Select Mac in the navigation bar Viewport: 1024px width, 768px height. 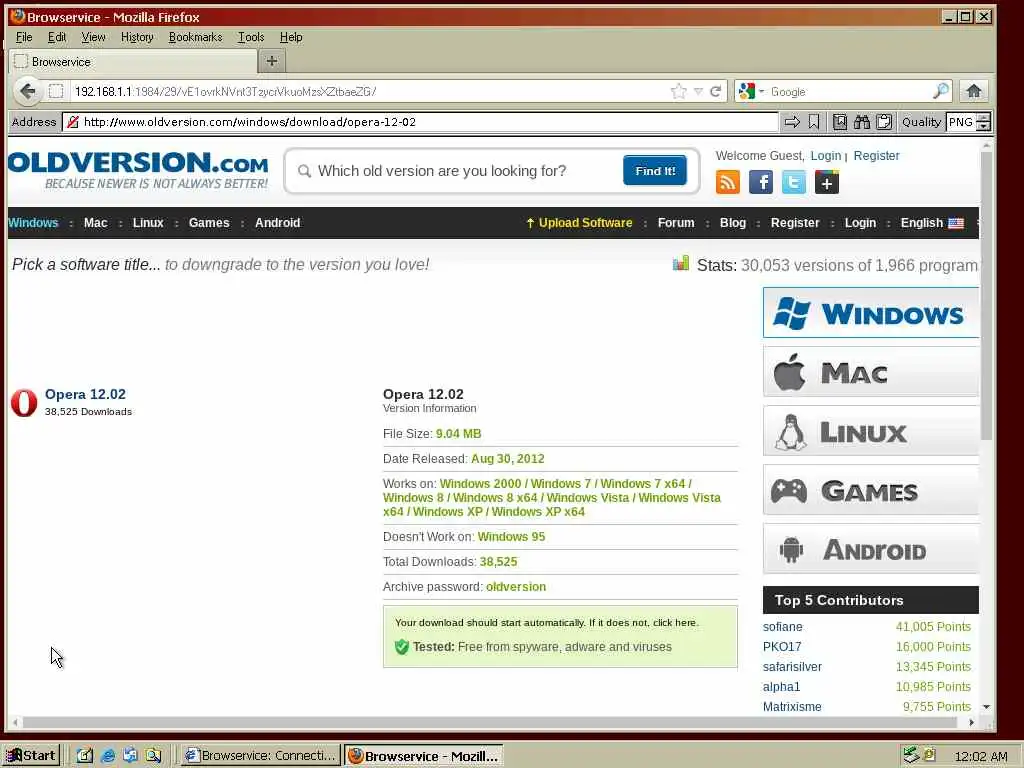(x=95, y=223)
